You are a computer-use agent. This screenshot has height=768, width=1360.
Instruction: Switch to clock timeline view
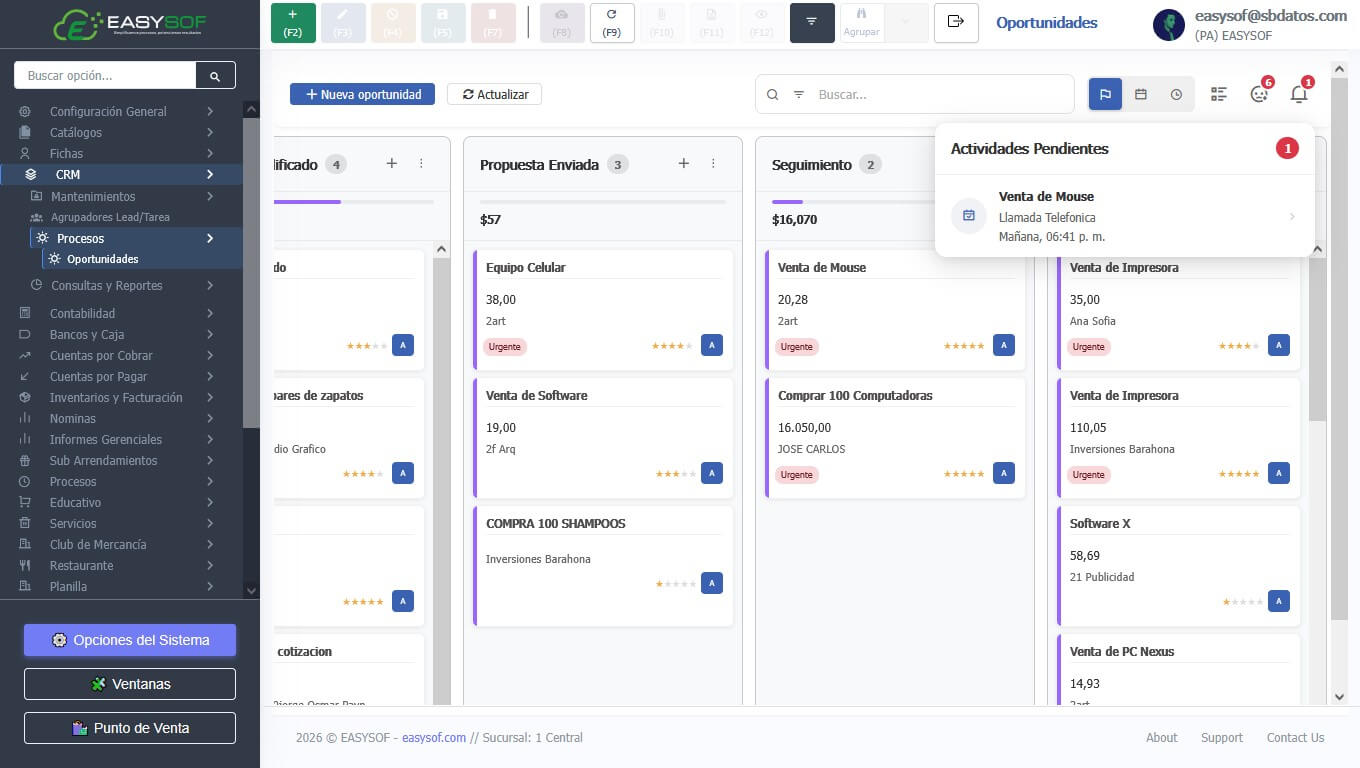point(1176,94)
